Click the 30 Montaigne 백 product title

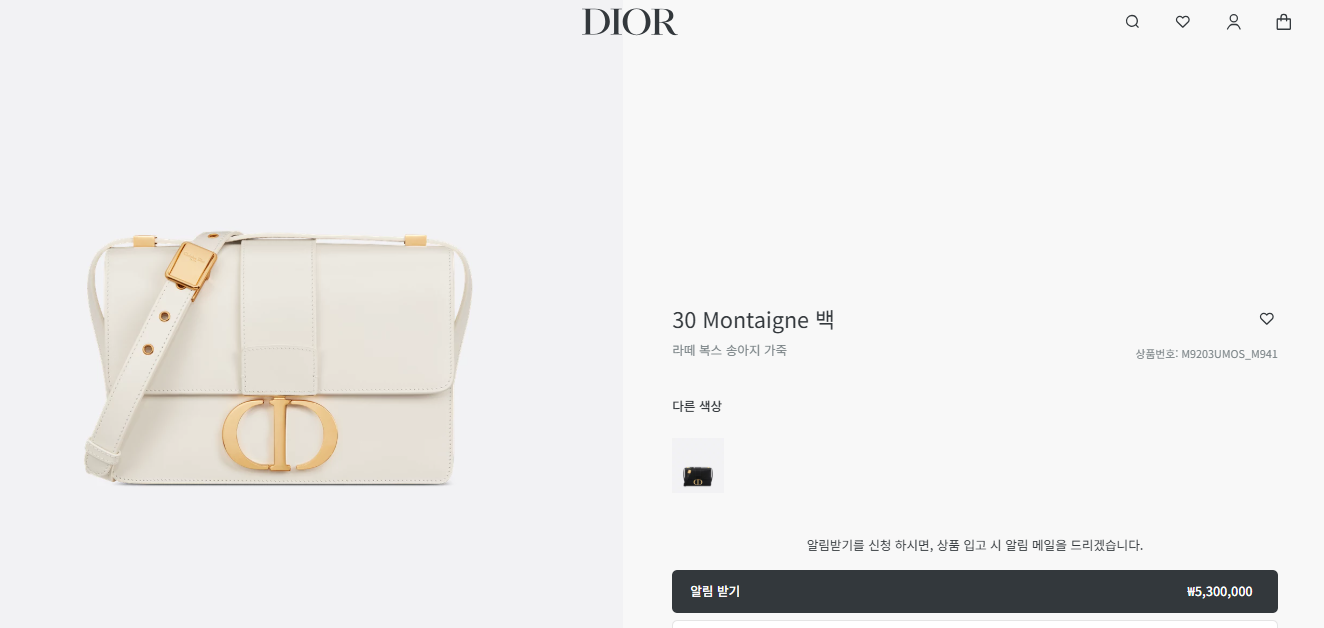click(753, 320)
